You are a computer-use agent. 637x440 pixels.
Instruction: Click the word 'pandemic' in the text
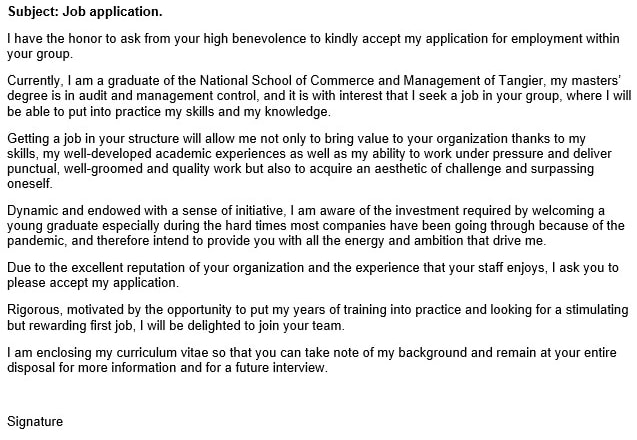[x=36, y=241]
